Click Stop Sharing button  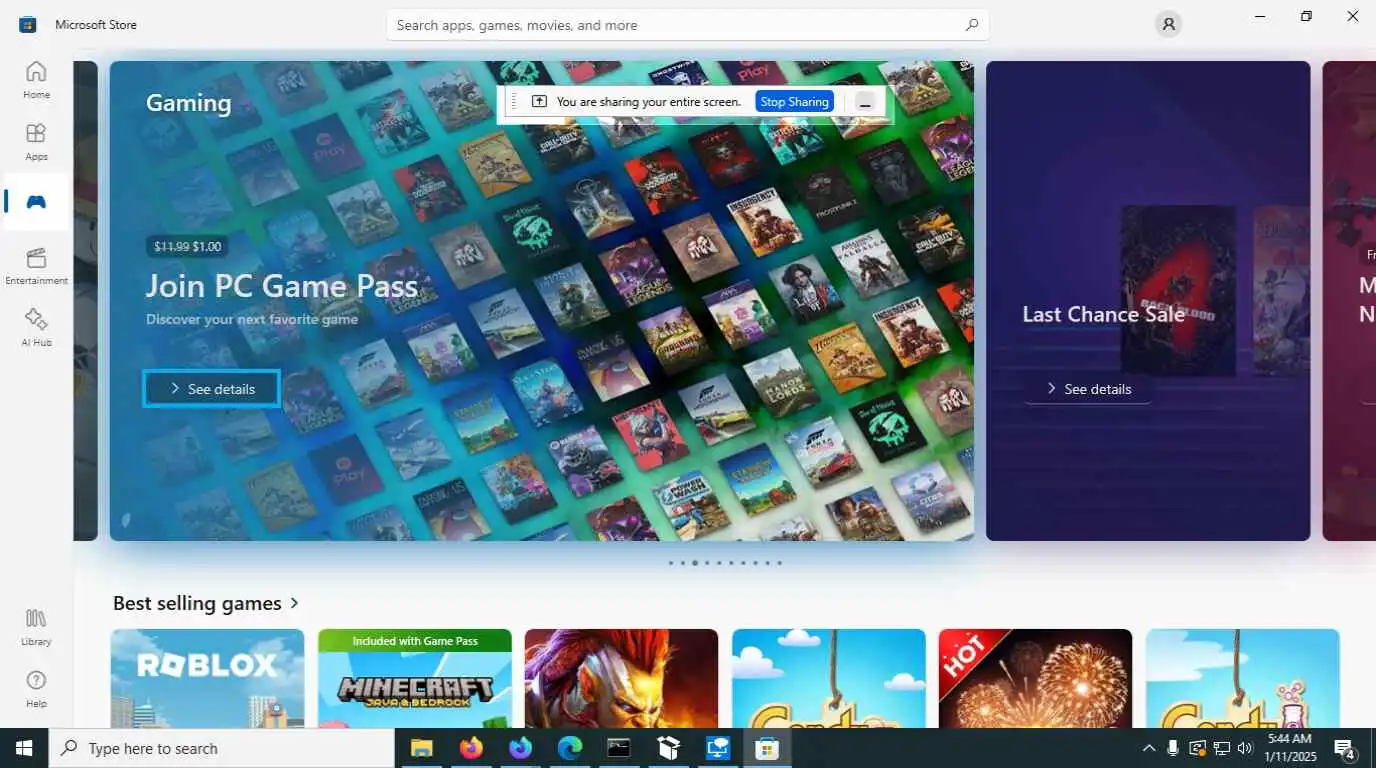[x=794, y=102]
